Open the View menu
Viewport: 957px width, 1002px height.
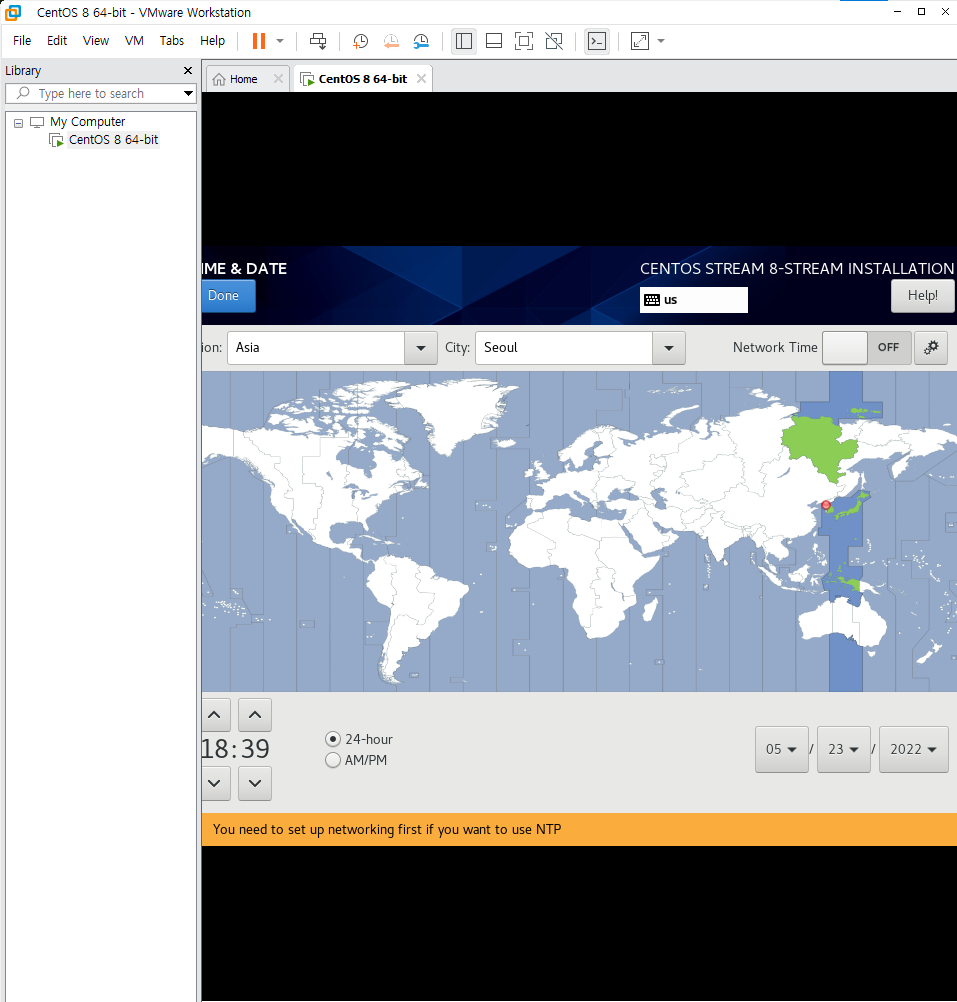pos(96,41)
